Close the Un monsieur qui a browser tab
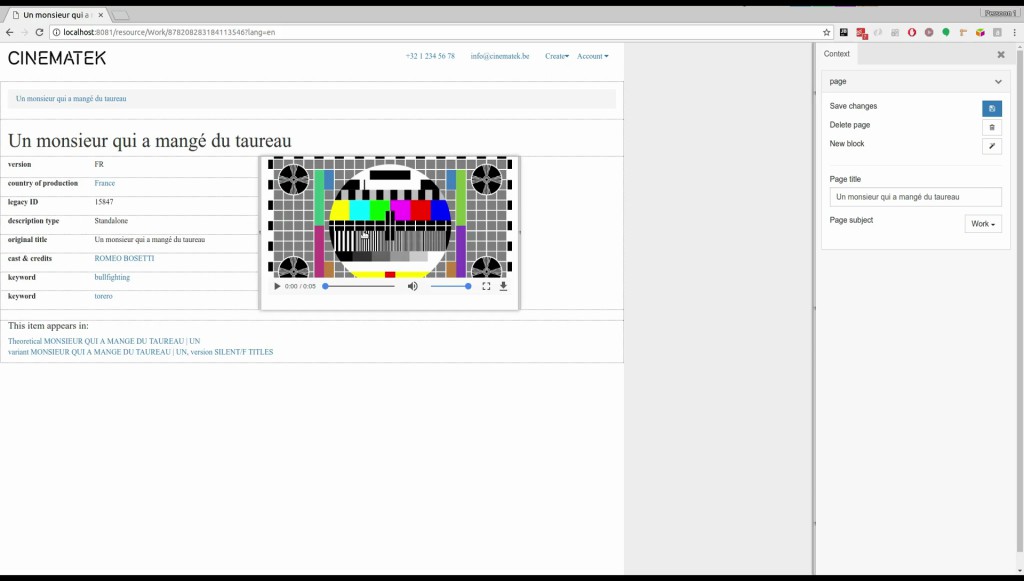1024x581 pixels. pos(101,15)
